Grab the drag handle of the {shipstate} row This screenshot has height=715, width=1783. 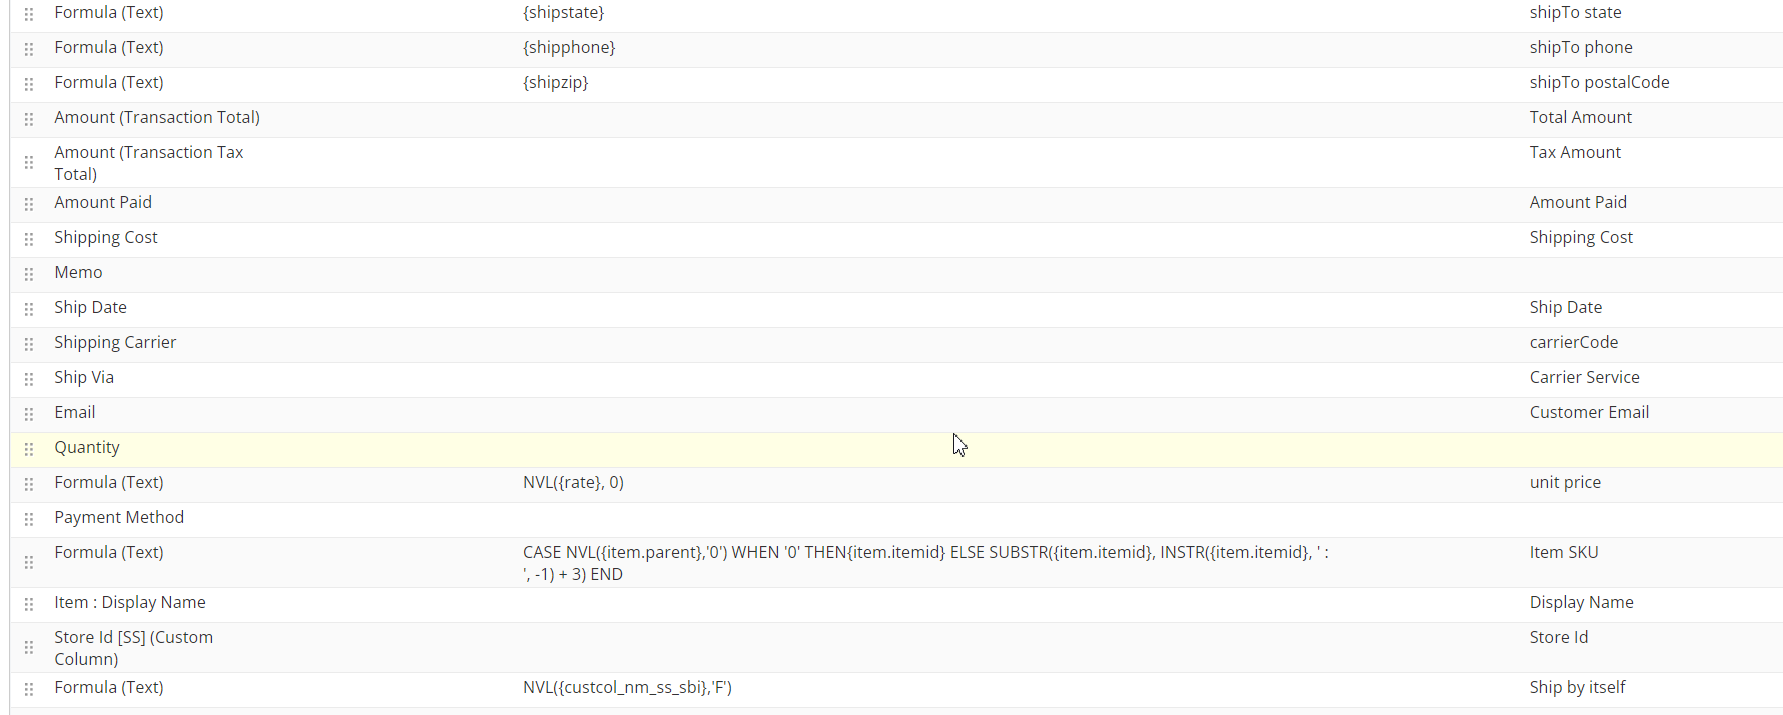point(29,14)
